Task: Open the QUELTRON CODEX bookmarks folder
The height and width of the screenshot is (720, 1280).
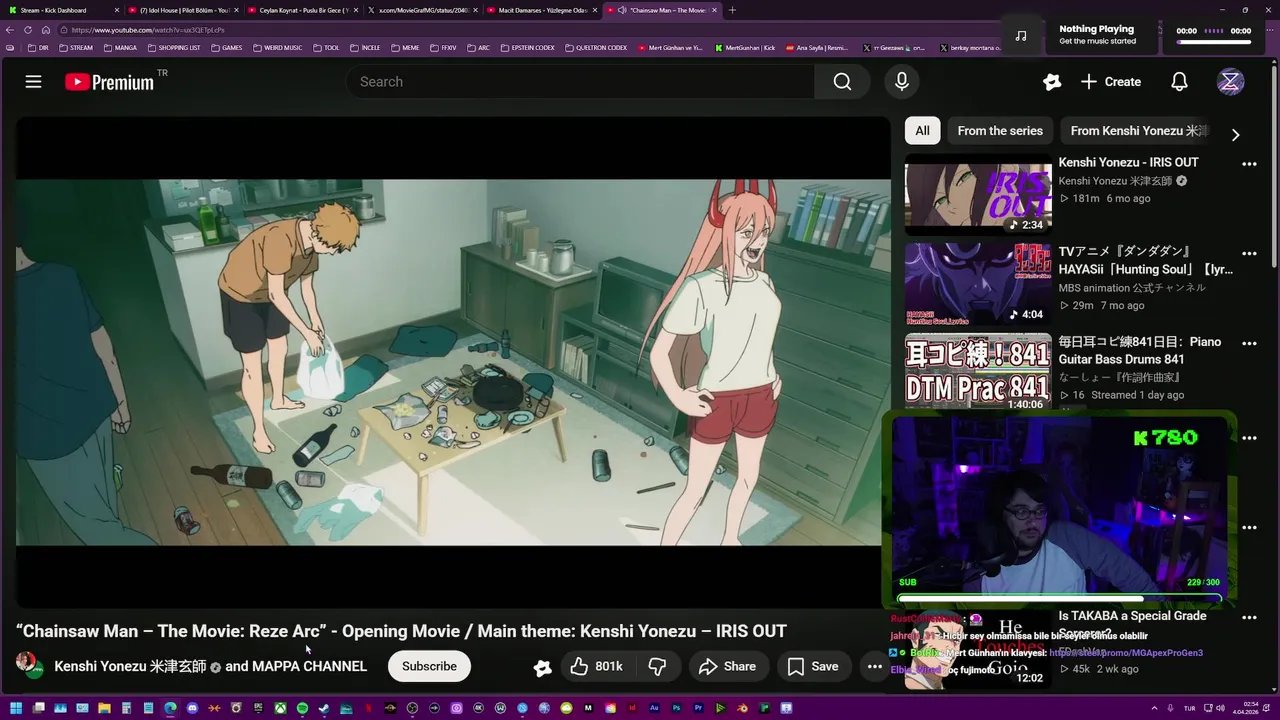Action: (x=596, y=48)
